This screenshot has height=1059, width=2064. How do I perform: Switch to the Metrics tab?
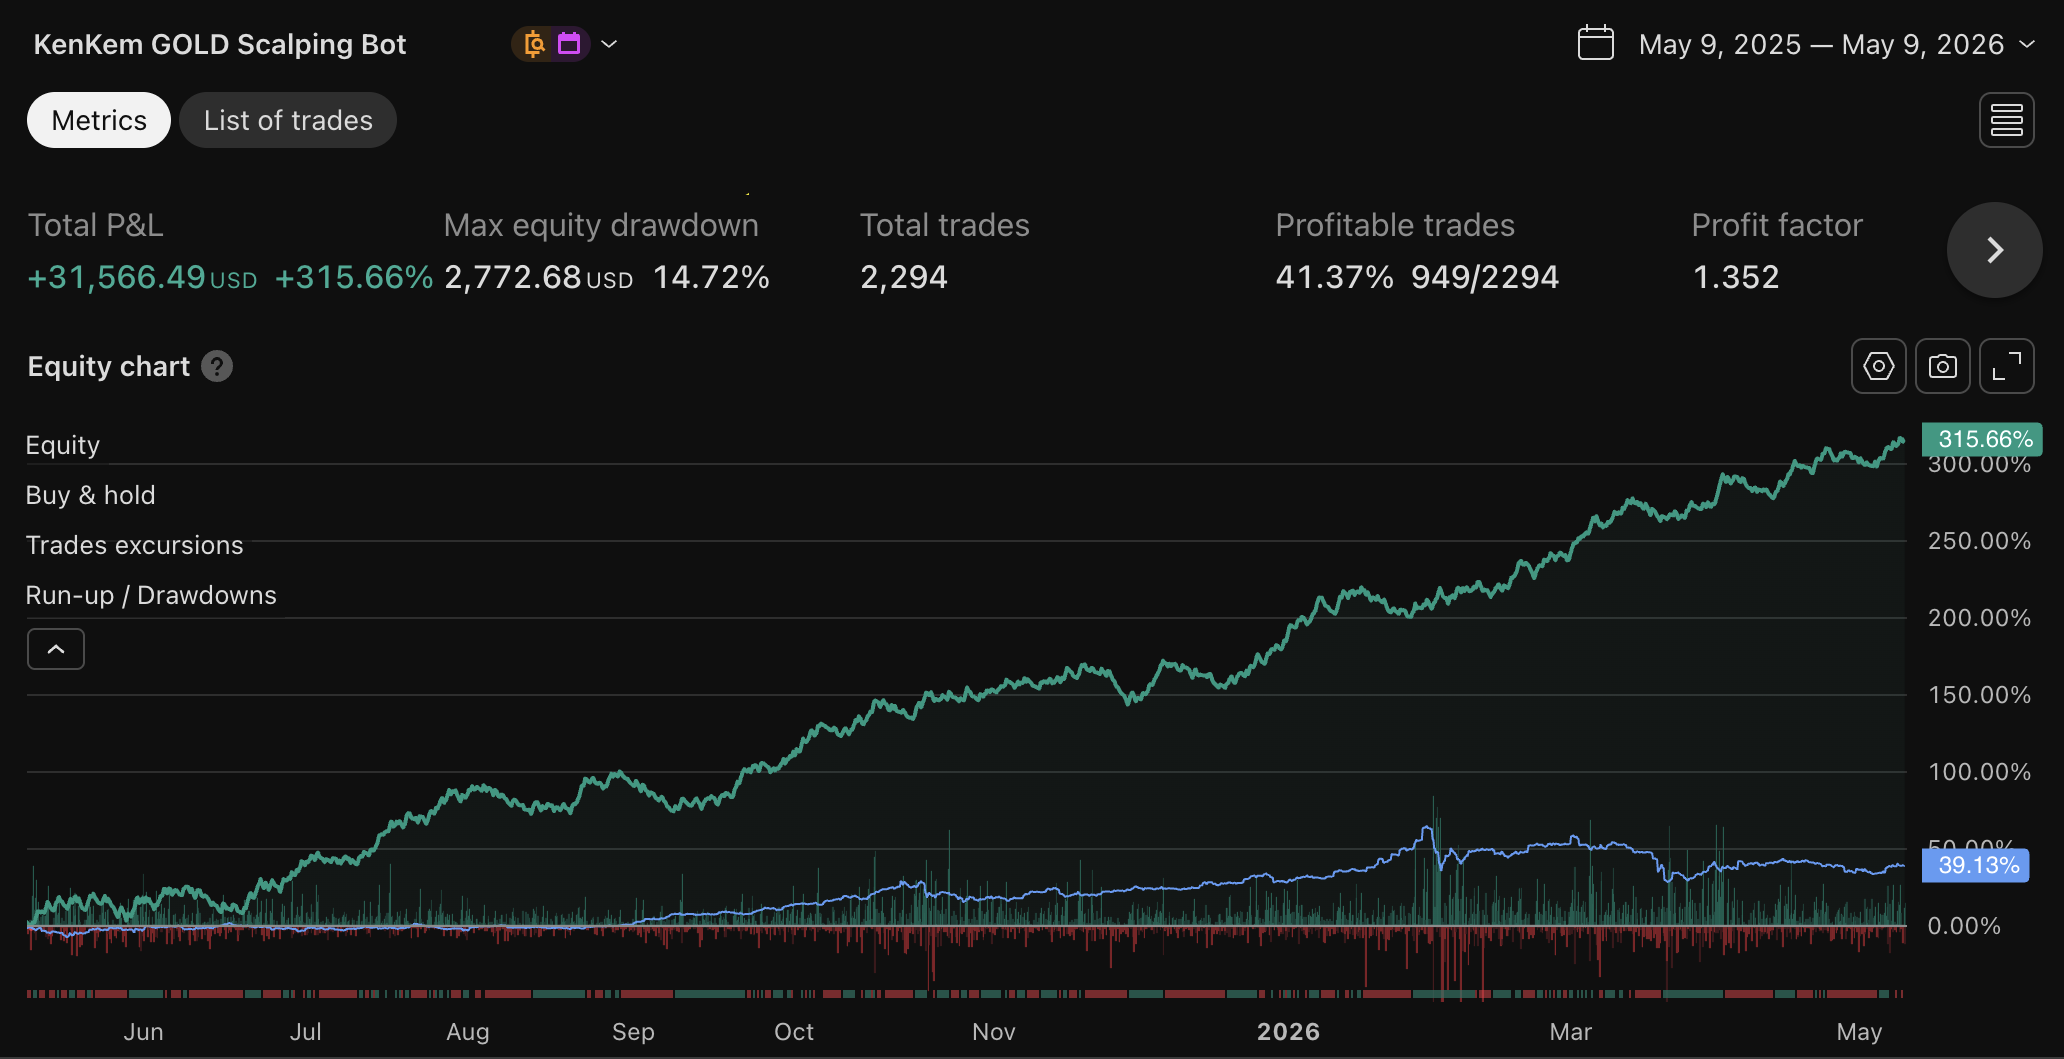(x=99, y=120)
